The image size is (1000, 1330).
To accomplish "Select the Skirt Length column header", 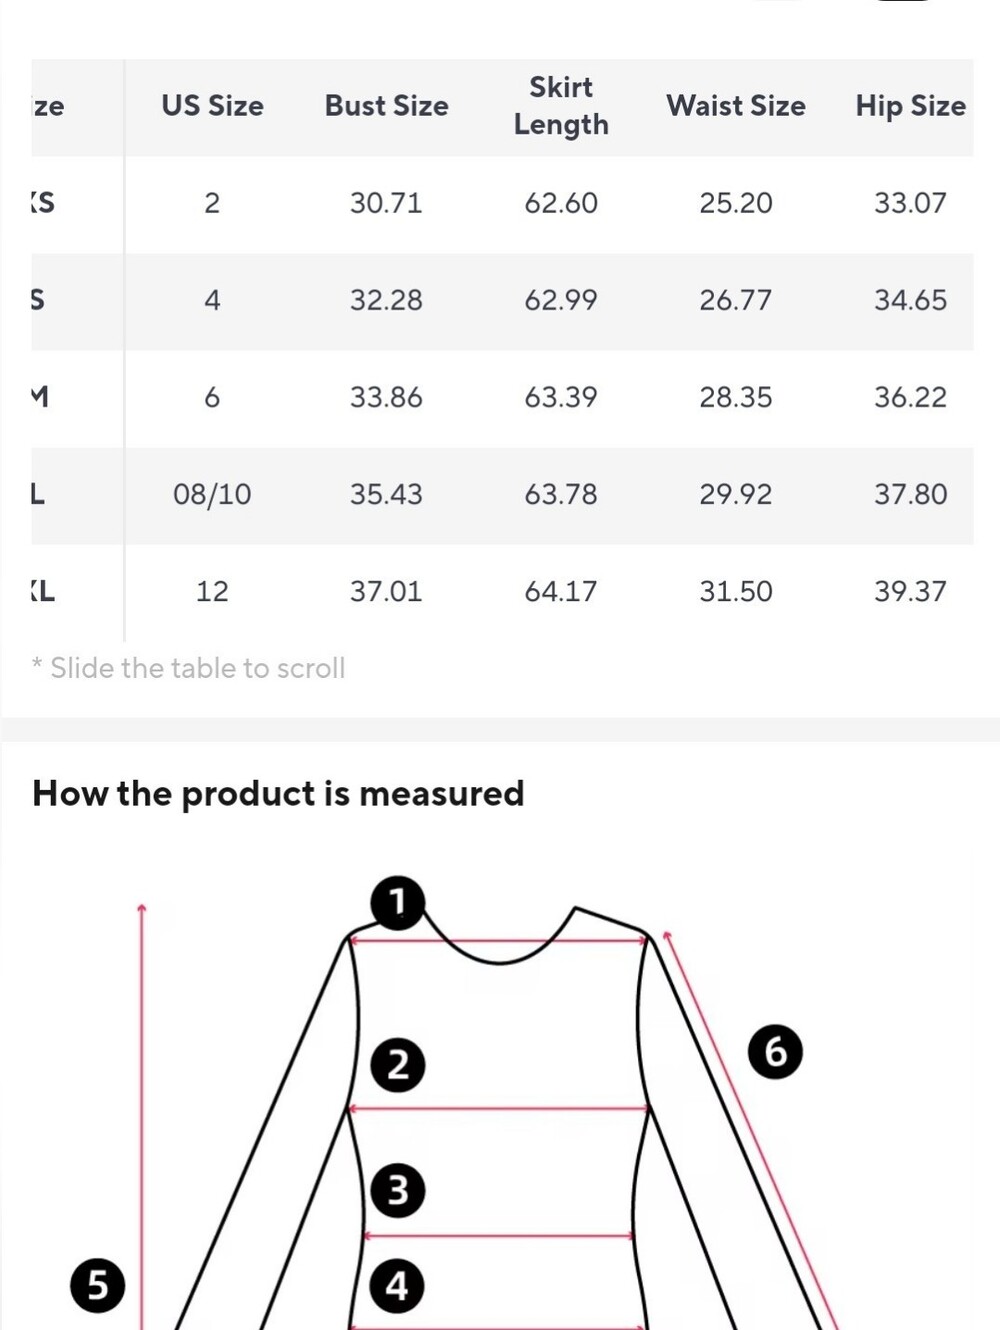I will tap(561, 106).
